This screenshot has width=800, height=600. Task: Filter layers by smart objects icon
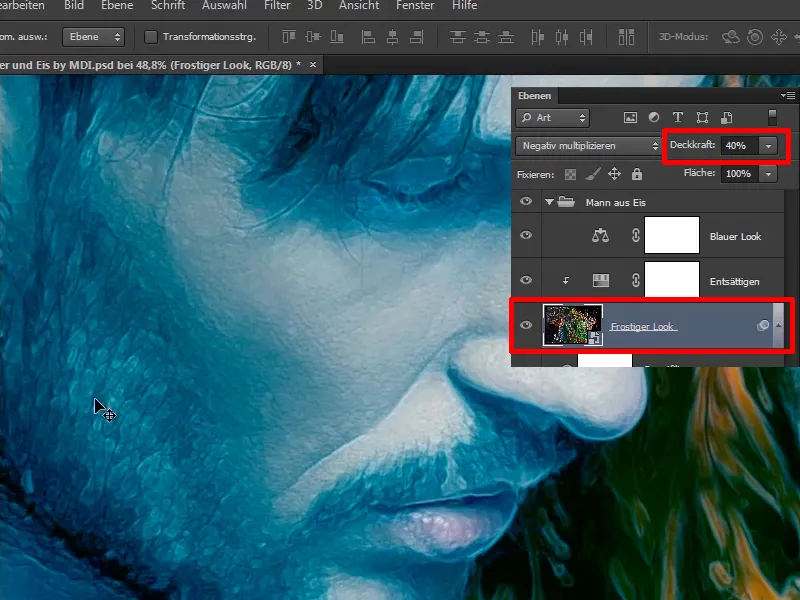click(x=727, y=118)
